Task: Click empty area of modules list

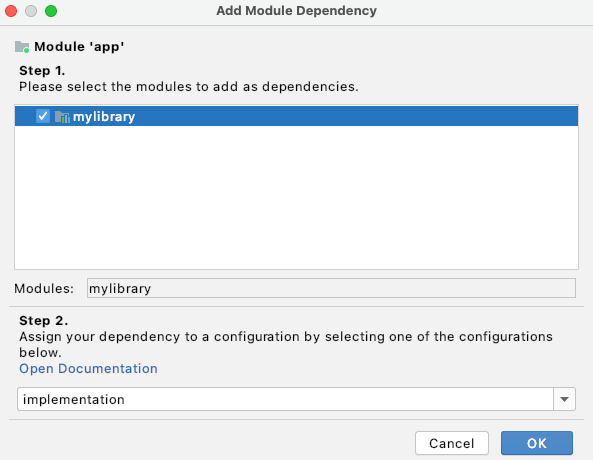Action: 296,197
